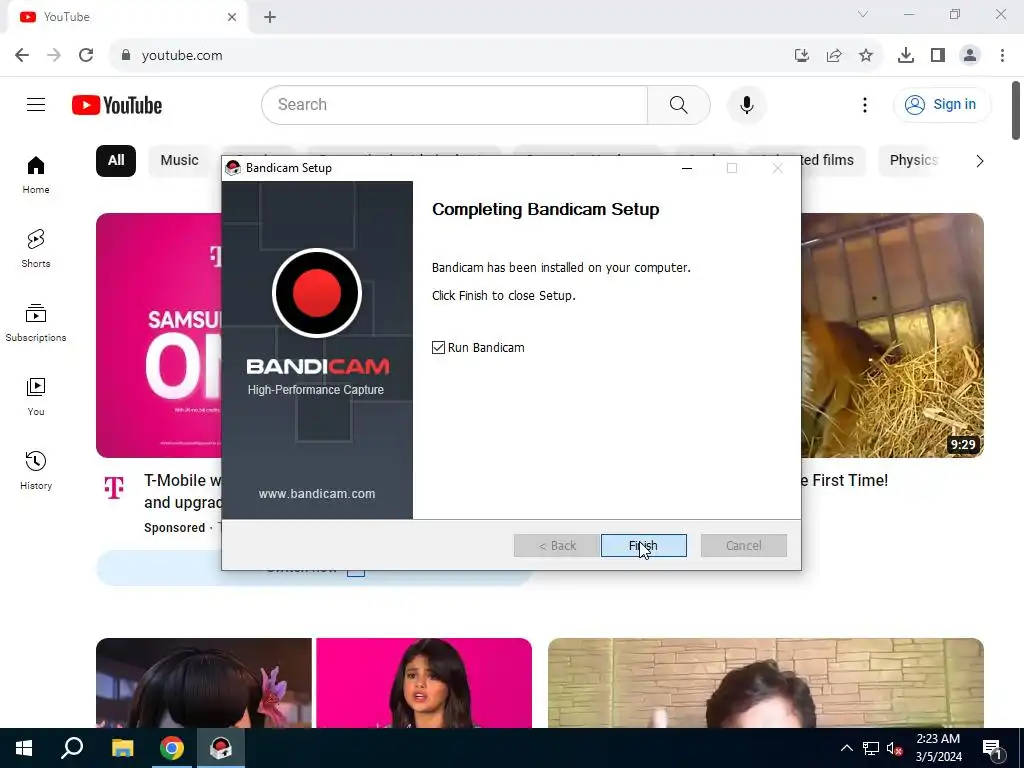Click the magnifier search button on YouTube

point(679,104)
